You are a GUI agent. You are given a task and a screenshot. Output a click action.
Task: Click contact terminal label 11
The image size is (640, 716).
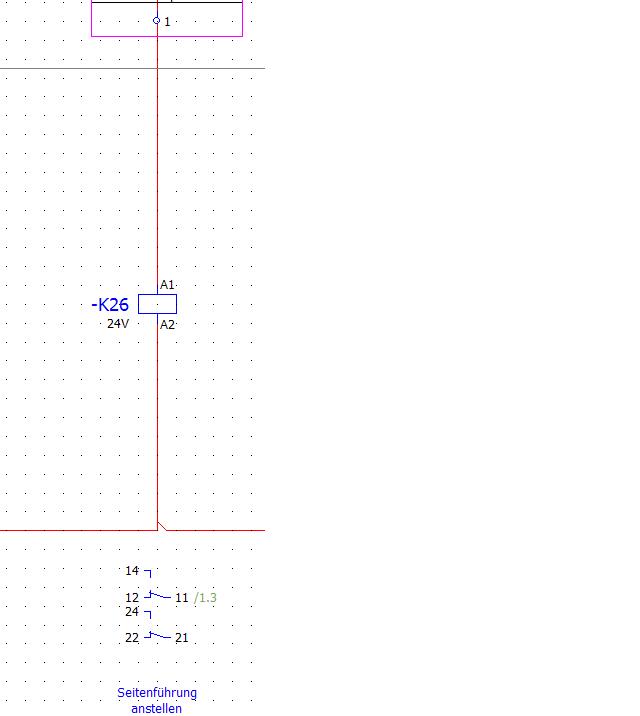pyautogui.click(x=182, y=598)
